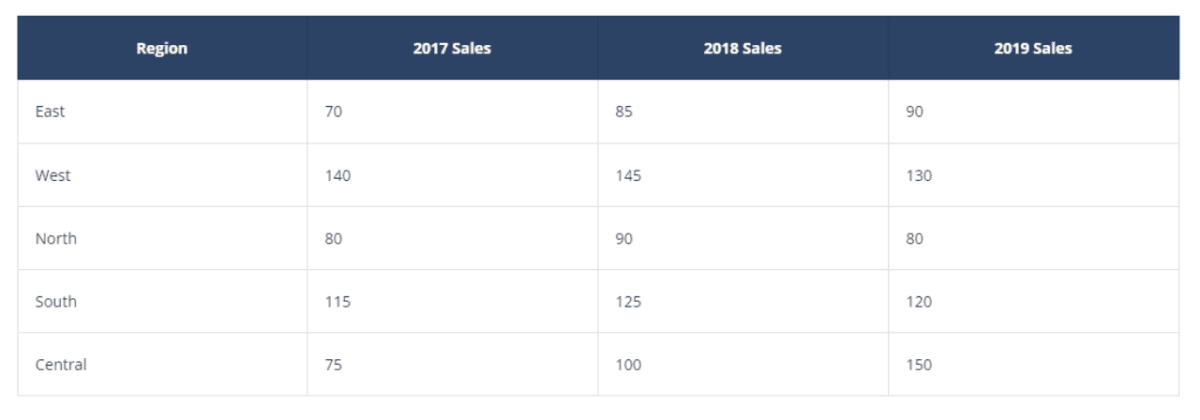Select the Central region cell
The height and width of the screenshot is (420, 1200).
[x=162, y=364]
